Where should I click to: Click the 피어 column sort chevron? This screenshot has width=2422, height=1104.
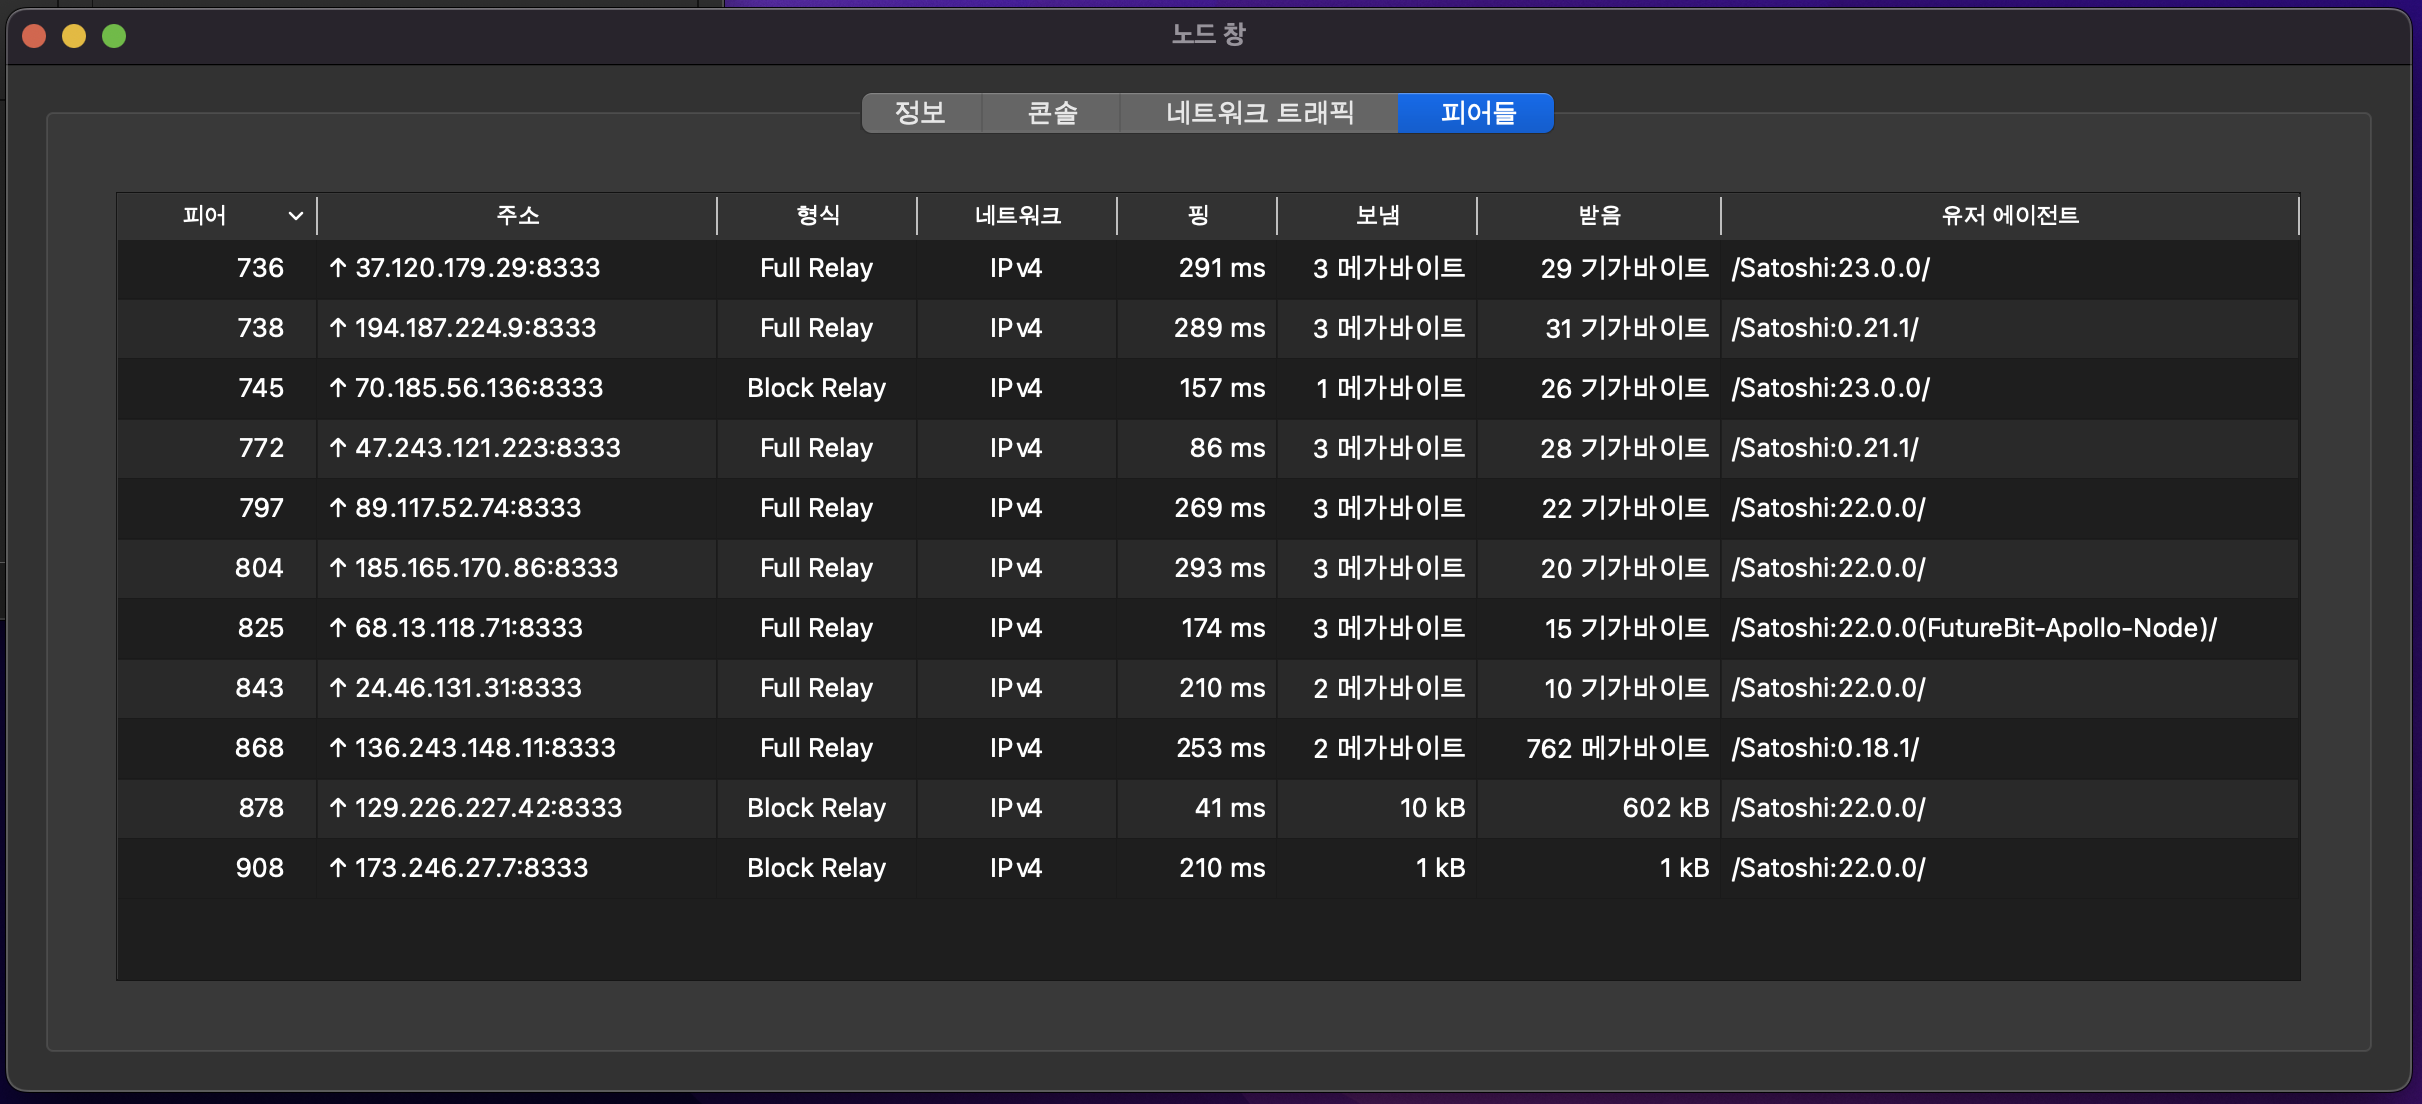295,216
